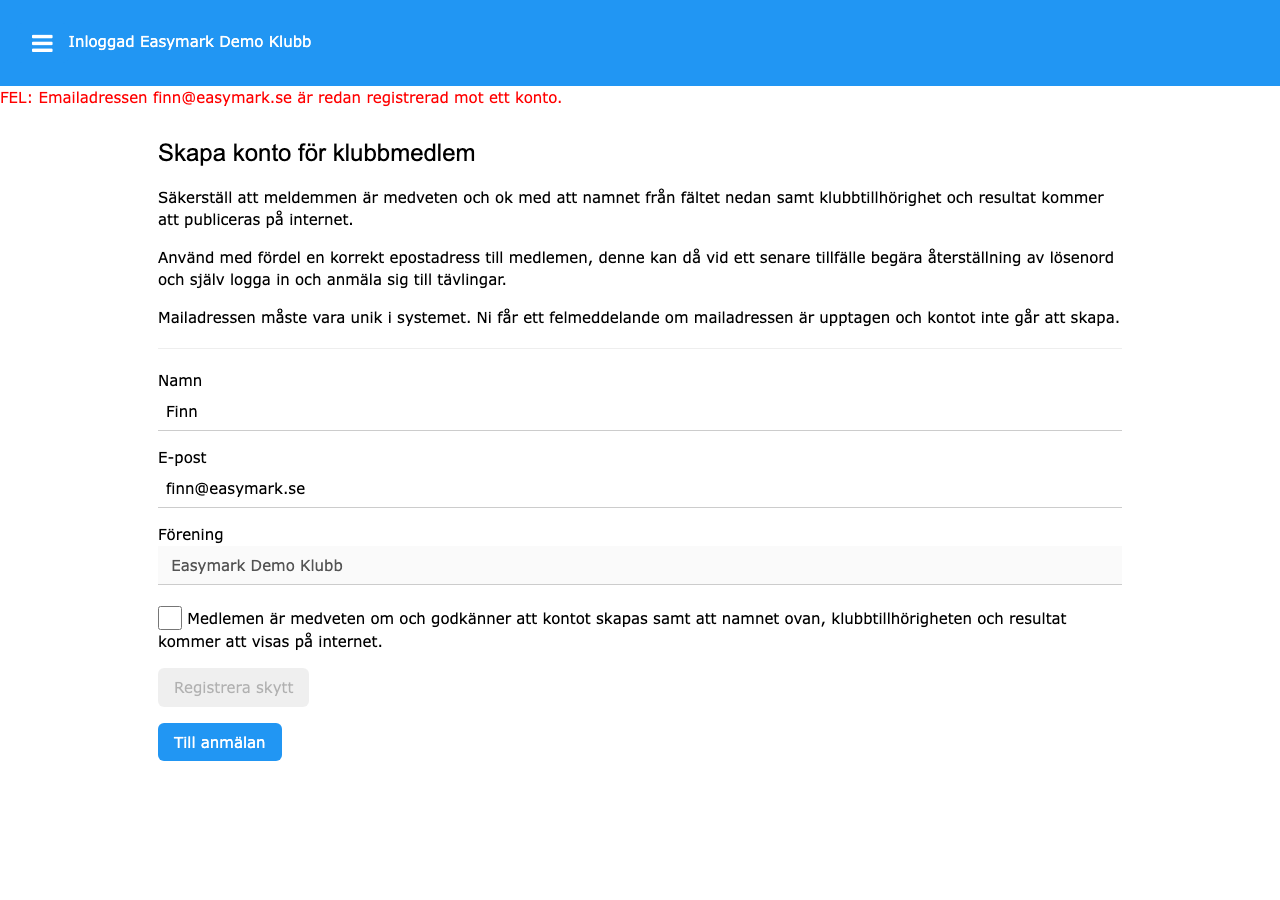This screenshot has width=1280, height=900.
Task: Click the email address shown in the error text
Action: click(218, 98)
